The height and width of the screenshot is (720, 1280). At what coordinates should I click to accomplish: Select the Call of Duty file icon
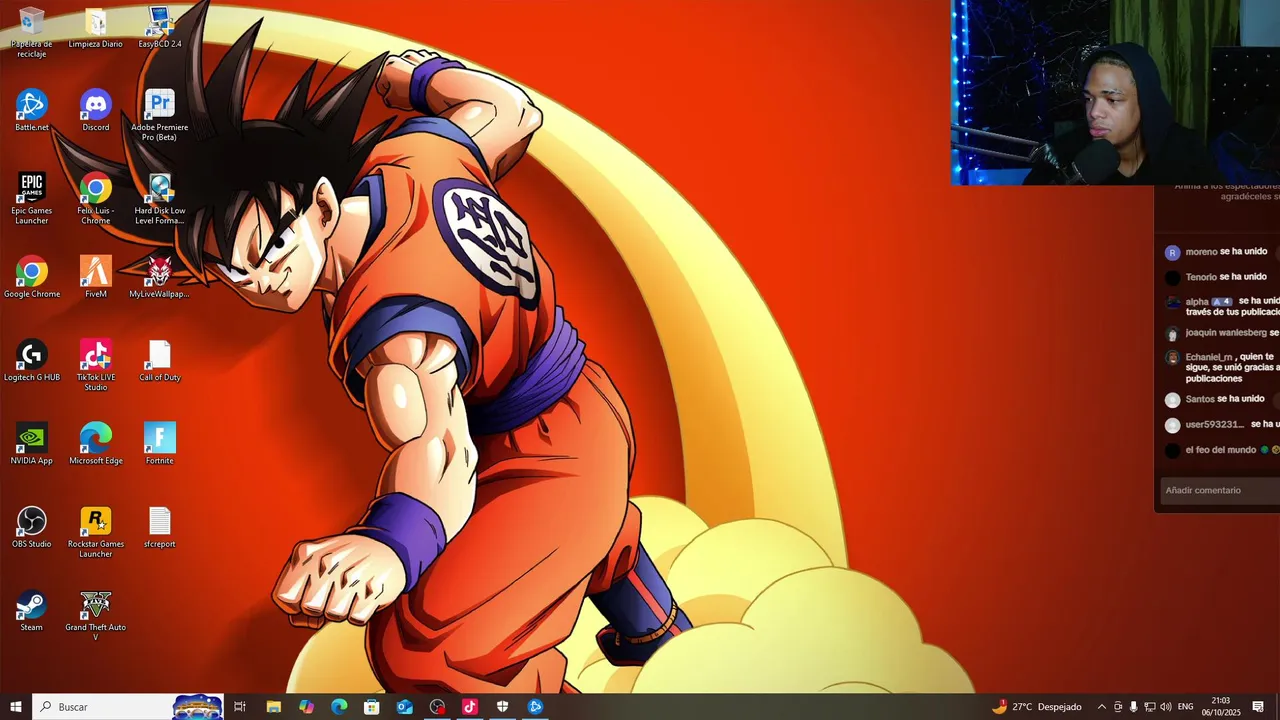pyautogui.click(x=160, y=360)
